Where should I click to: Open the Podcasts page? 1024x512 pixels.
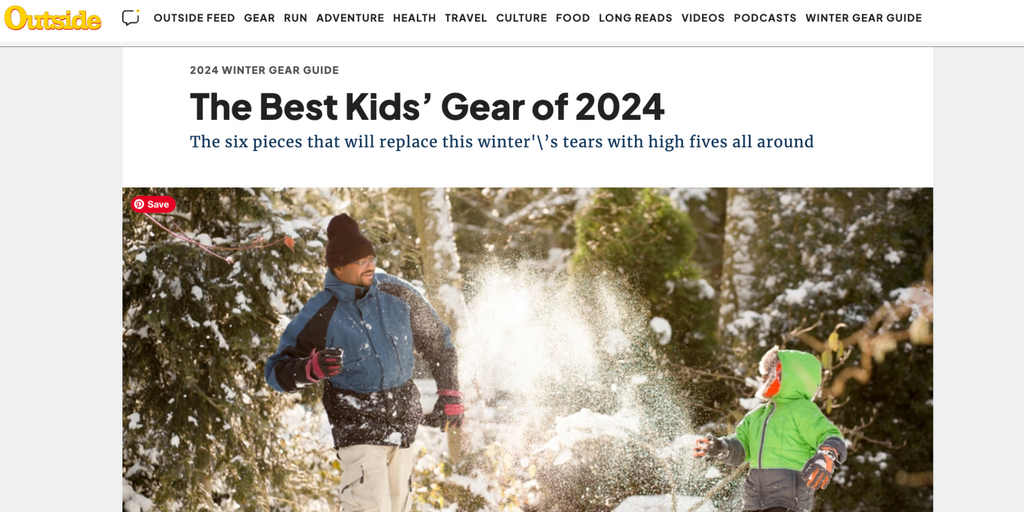(x=765, y=18)
